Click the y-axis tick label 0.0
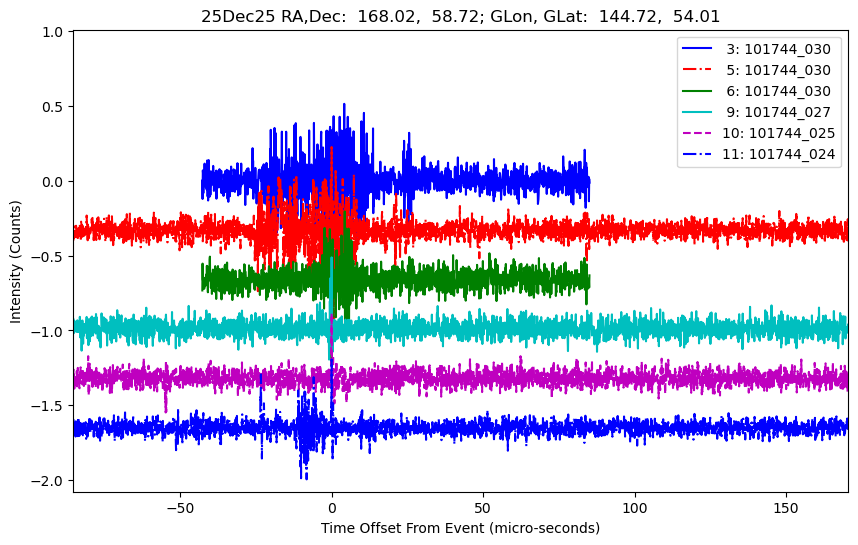Screen dimensions: 858x545 pos(53,182)
